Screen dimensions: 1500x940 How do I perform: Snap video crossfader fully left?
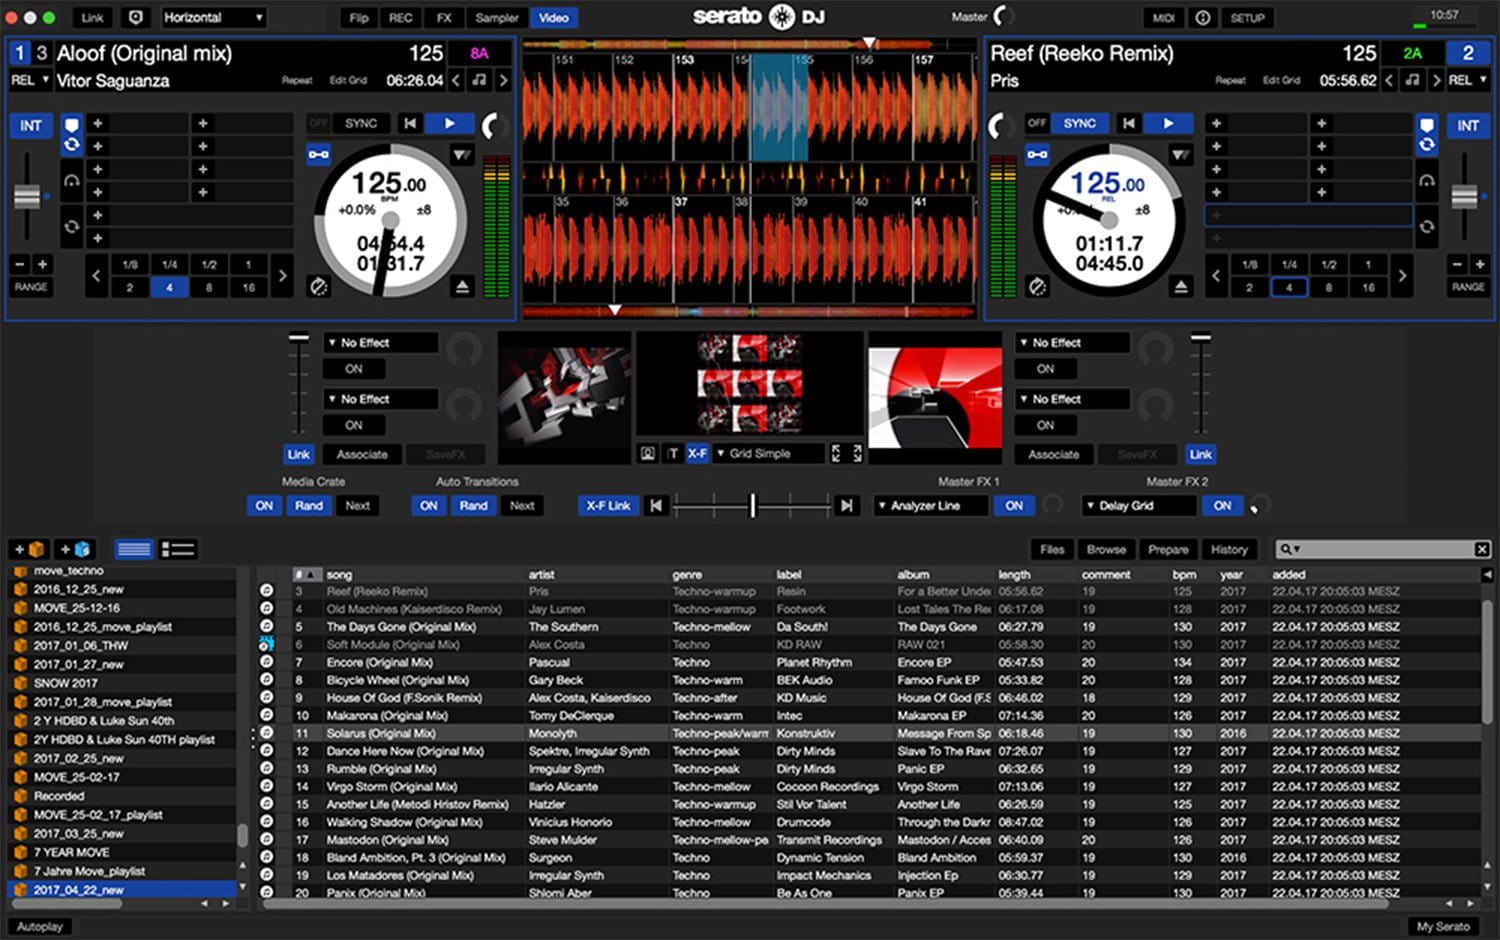pos(656,506)
